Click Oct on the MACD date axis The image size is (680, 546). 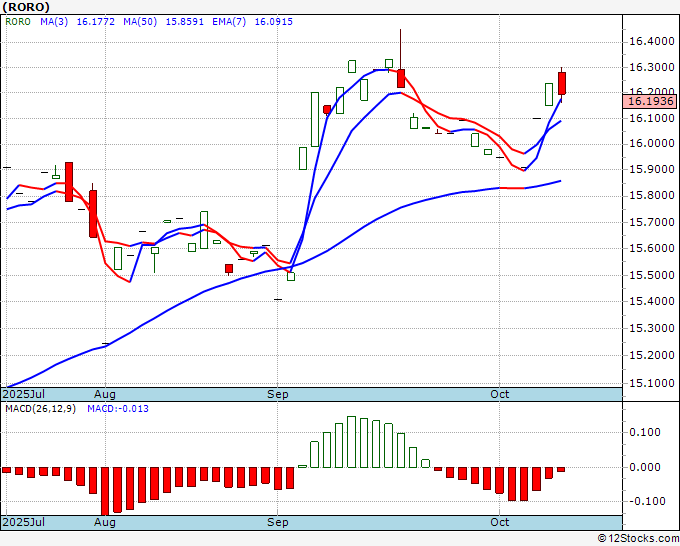500,522
